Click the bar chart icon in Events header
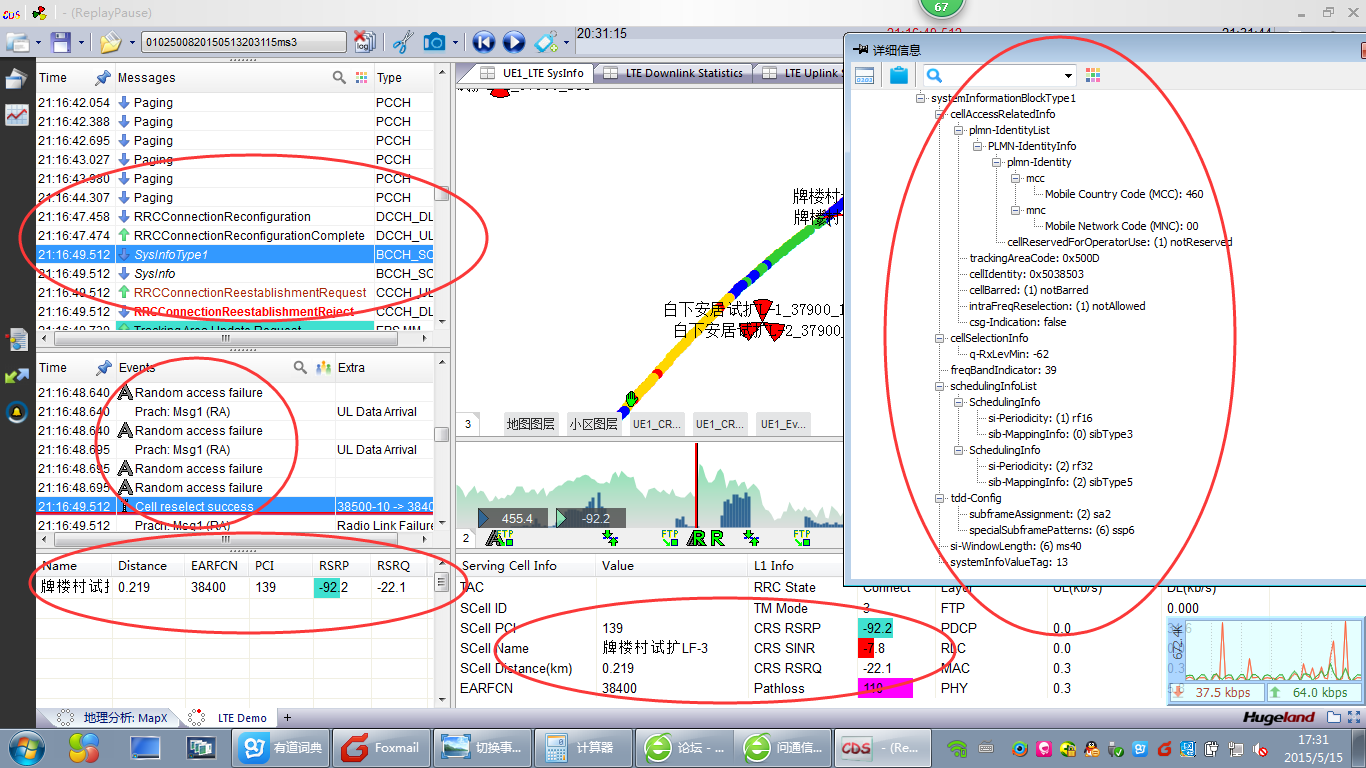Image resolution: width=1366 pixels, height=768 pixels. [323, 367]
